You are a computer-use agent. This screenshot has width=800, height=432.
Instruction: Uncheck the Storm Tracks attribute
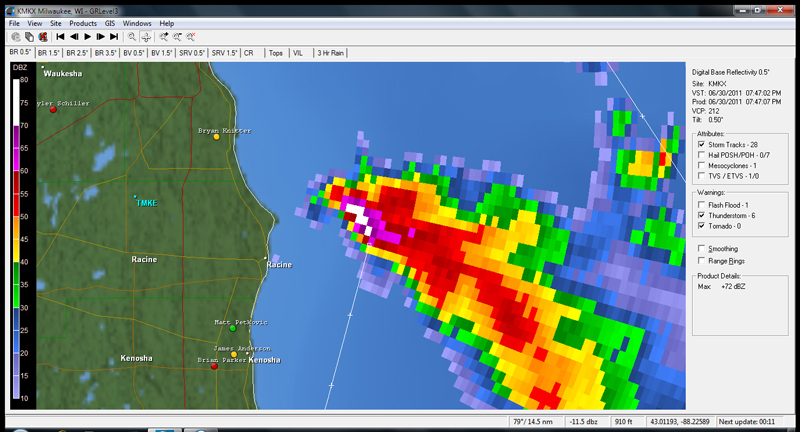click(702, 144)
